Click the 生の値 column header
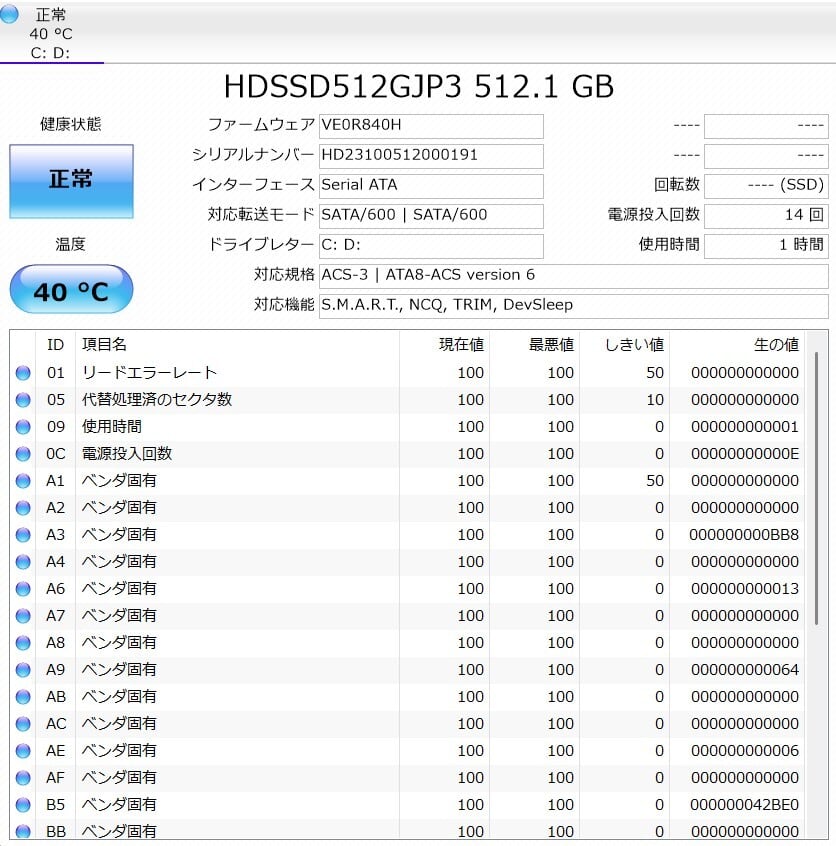 (775, 344)
